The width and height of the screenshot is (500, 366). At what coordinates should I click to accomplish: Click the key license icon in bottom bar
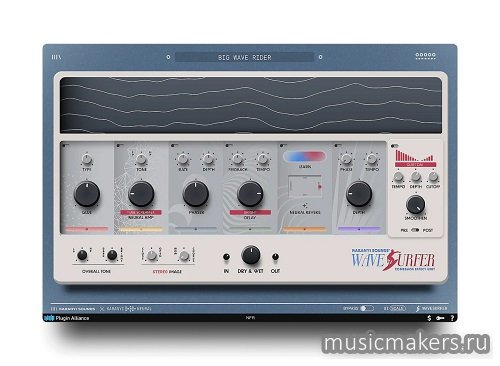[x=440, y=318]
